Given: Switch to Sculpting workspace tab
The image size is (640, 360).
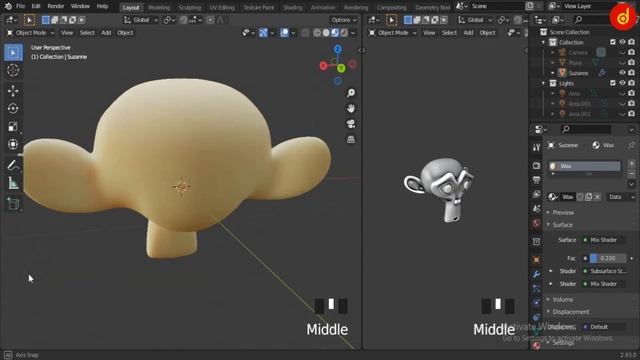Looking at the screenshot, I should [190, 8].
